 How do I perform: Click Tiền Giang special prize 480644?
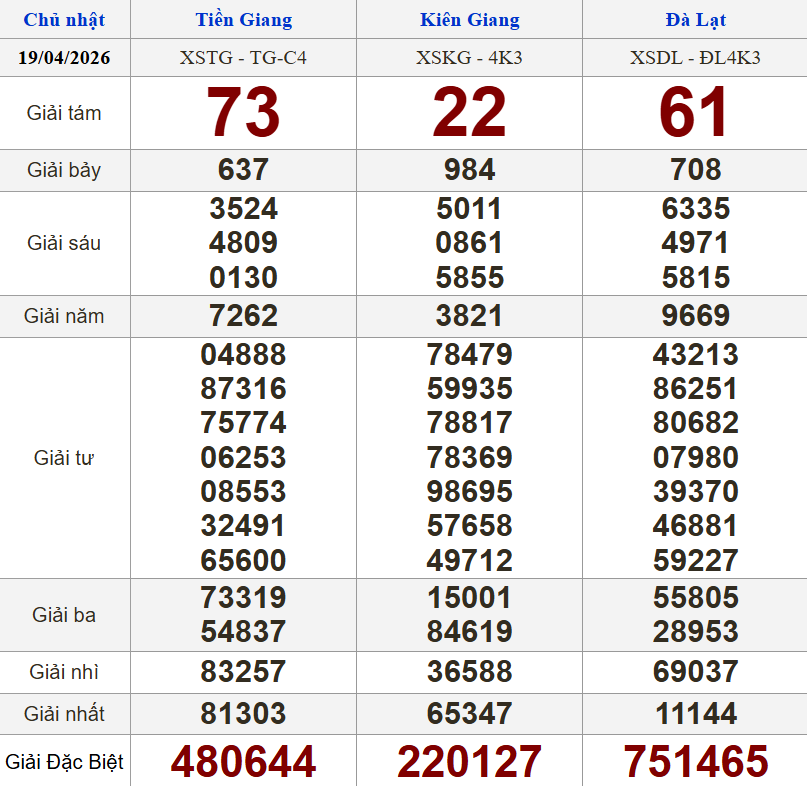click(x=243, y=762)
